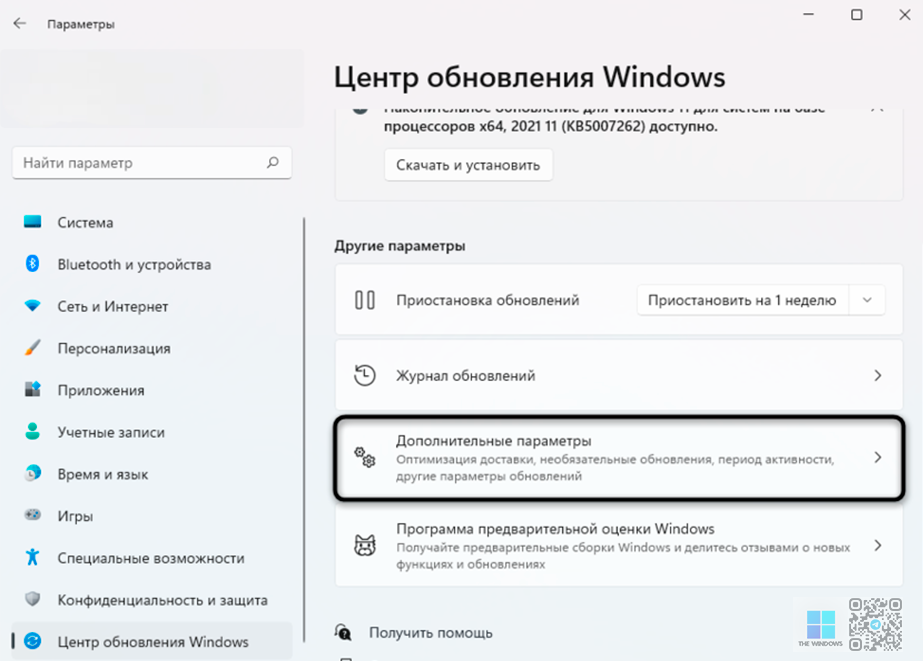The image size is (923, 661).
Task: Close the Параметры window
Action: coord(905,14)
